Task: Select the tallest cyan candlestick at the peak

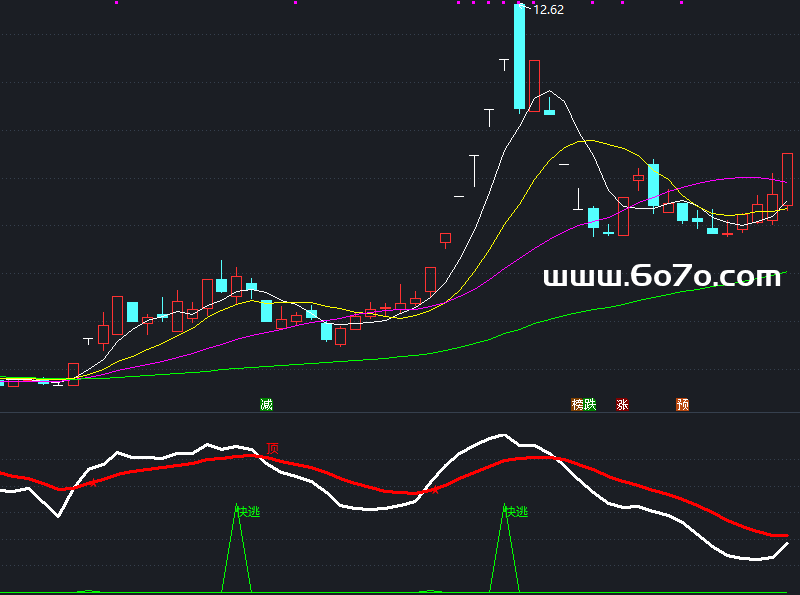Action: (x=519, y=56)
